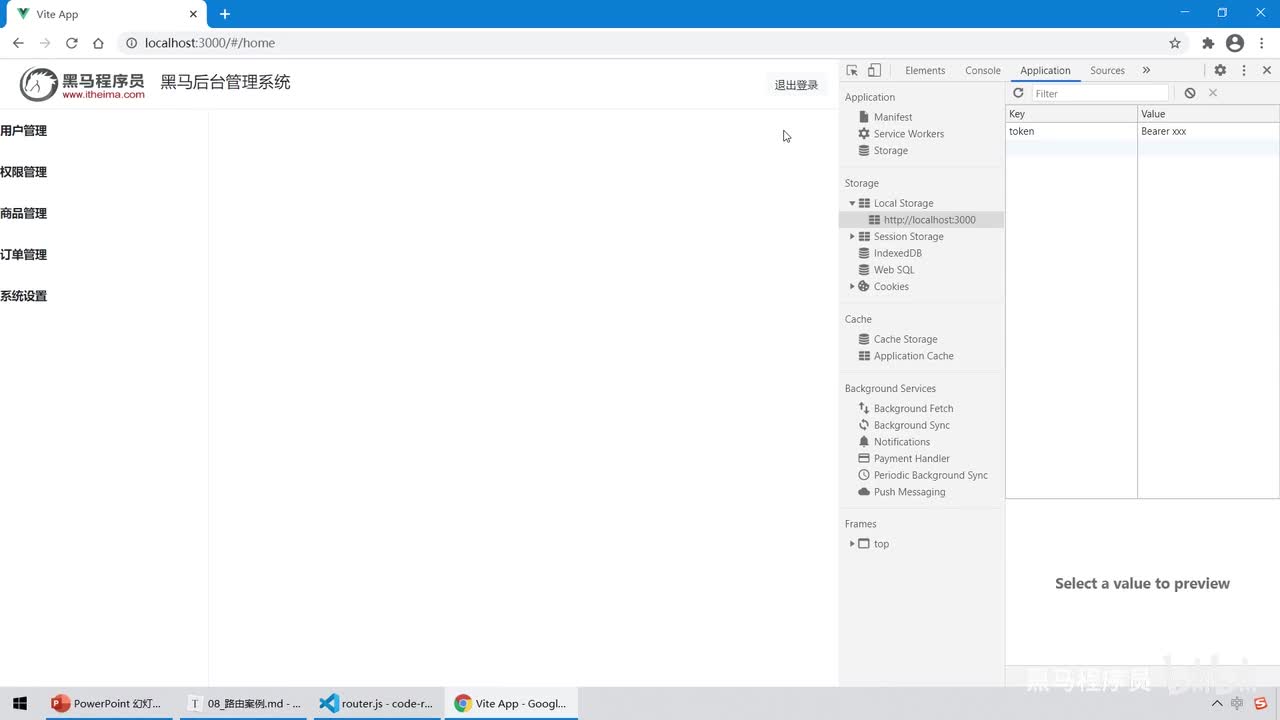Expand the Session Storage node

tap(852, 236)
